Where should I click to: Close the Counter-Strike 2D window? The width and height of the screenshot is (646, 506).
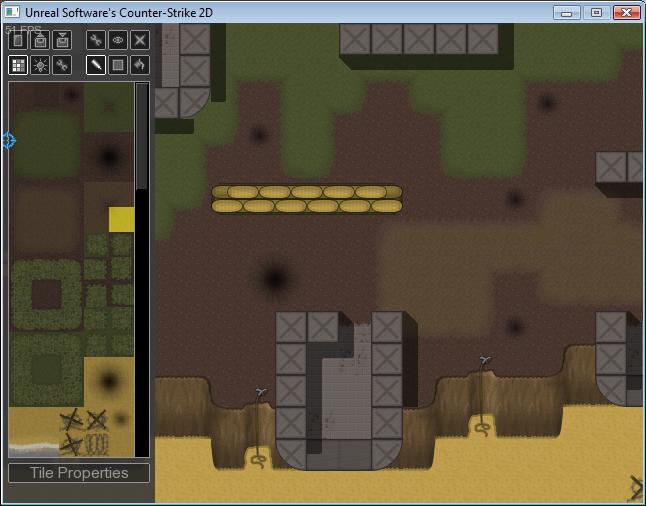(x=626, y=13)
